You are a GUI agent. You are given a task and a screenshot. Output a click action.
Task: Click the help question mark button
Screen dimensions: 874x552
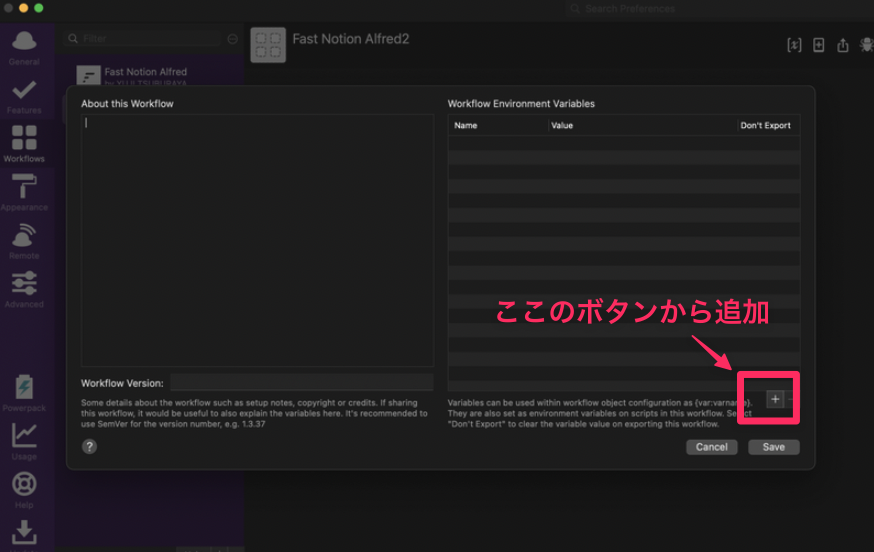pos(89,447)
